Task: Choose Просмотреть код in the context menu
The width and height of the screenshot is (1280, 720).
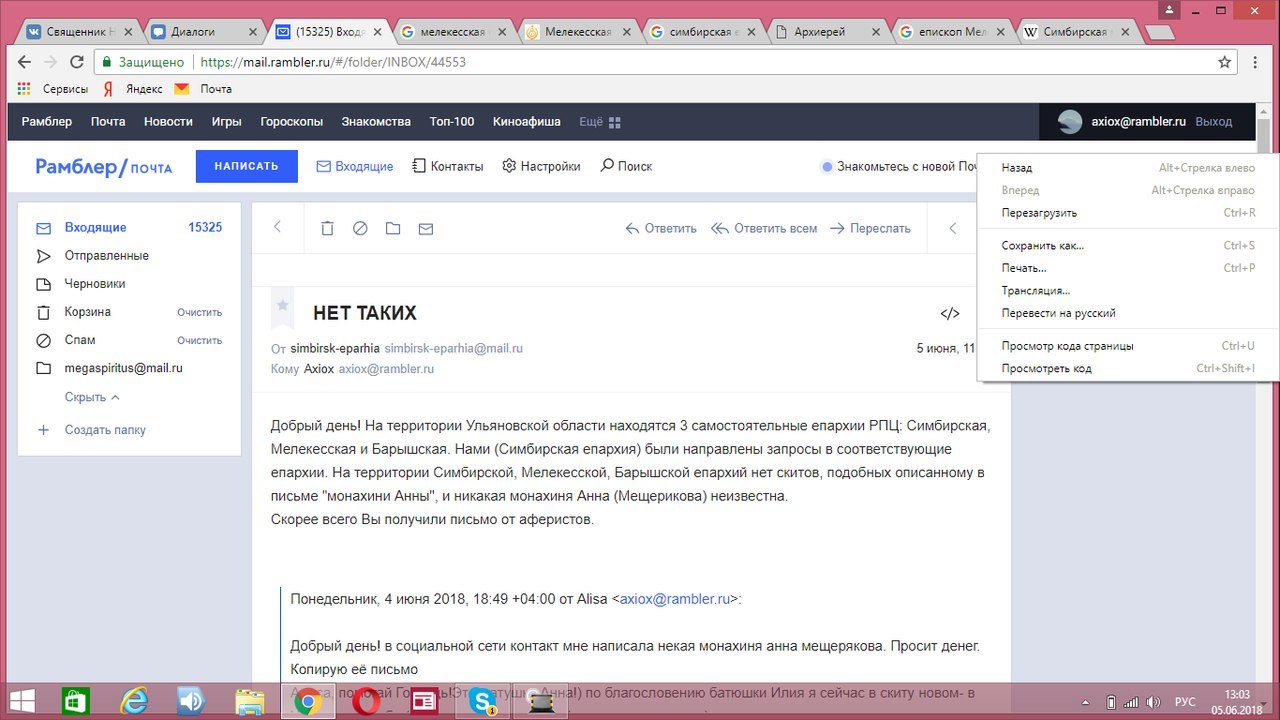Action: [x=1046, y=368]
